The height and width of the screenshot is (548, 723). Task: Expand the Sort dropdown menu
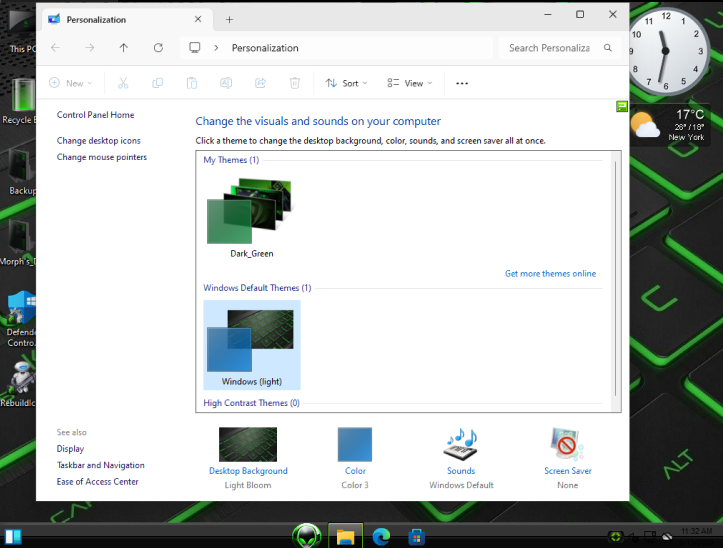(347, 83)
